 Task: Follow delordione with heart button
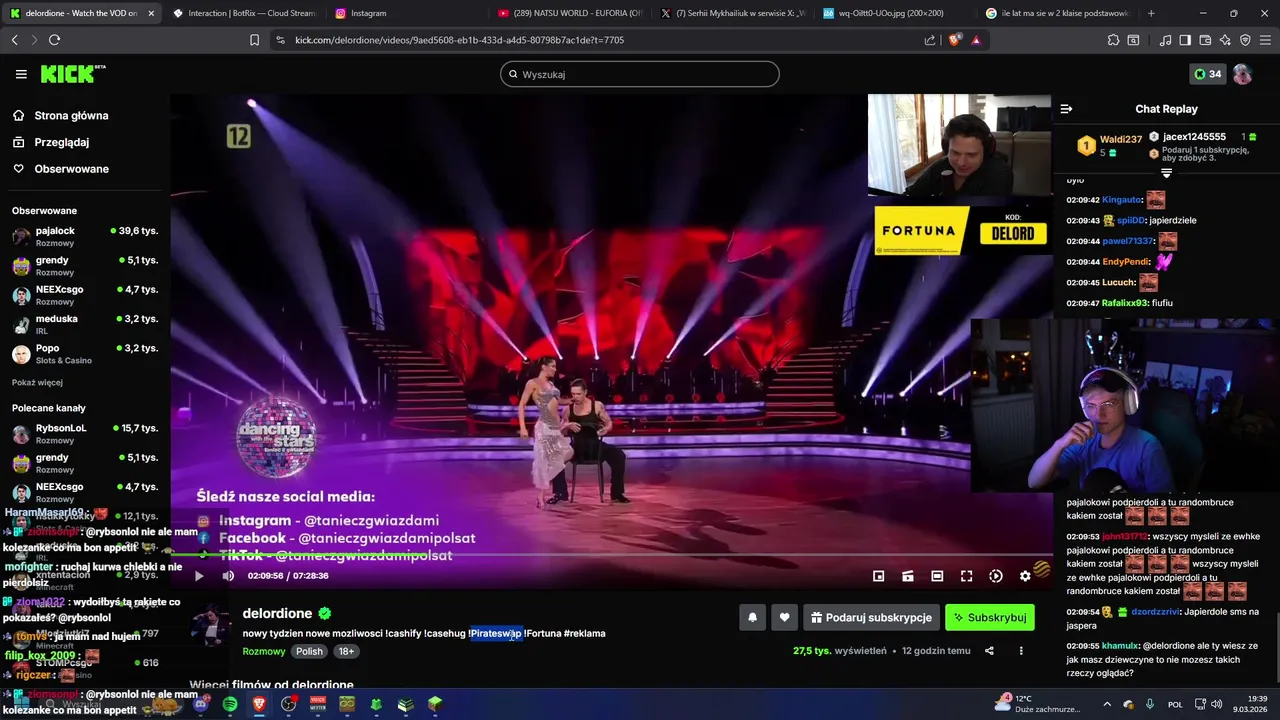pyautogui.click(x=784, y=618)
